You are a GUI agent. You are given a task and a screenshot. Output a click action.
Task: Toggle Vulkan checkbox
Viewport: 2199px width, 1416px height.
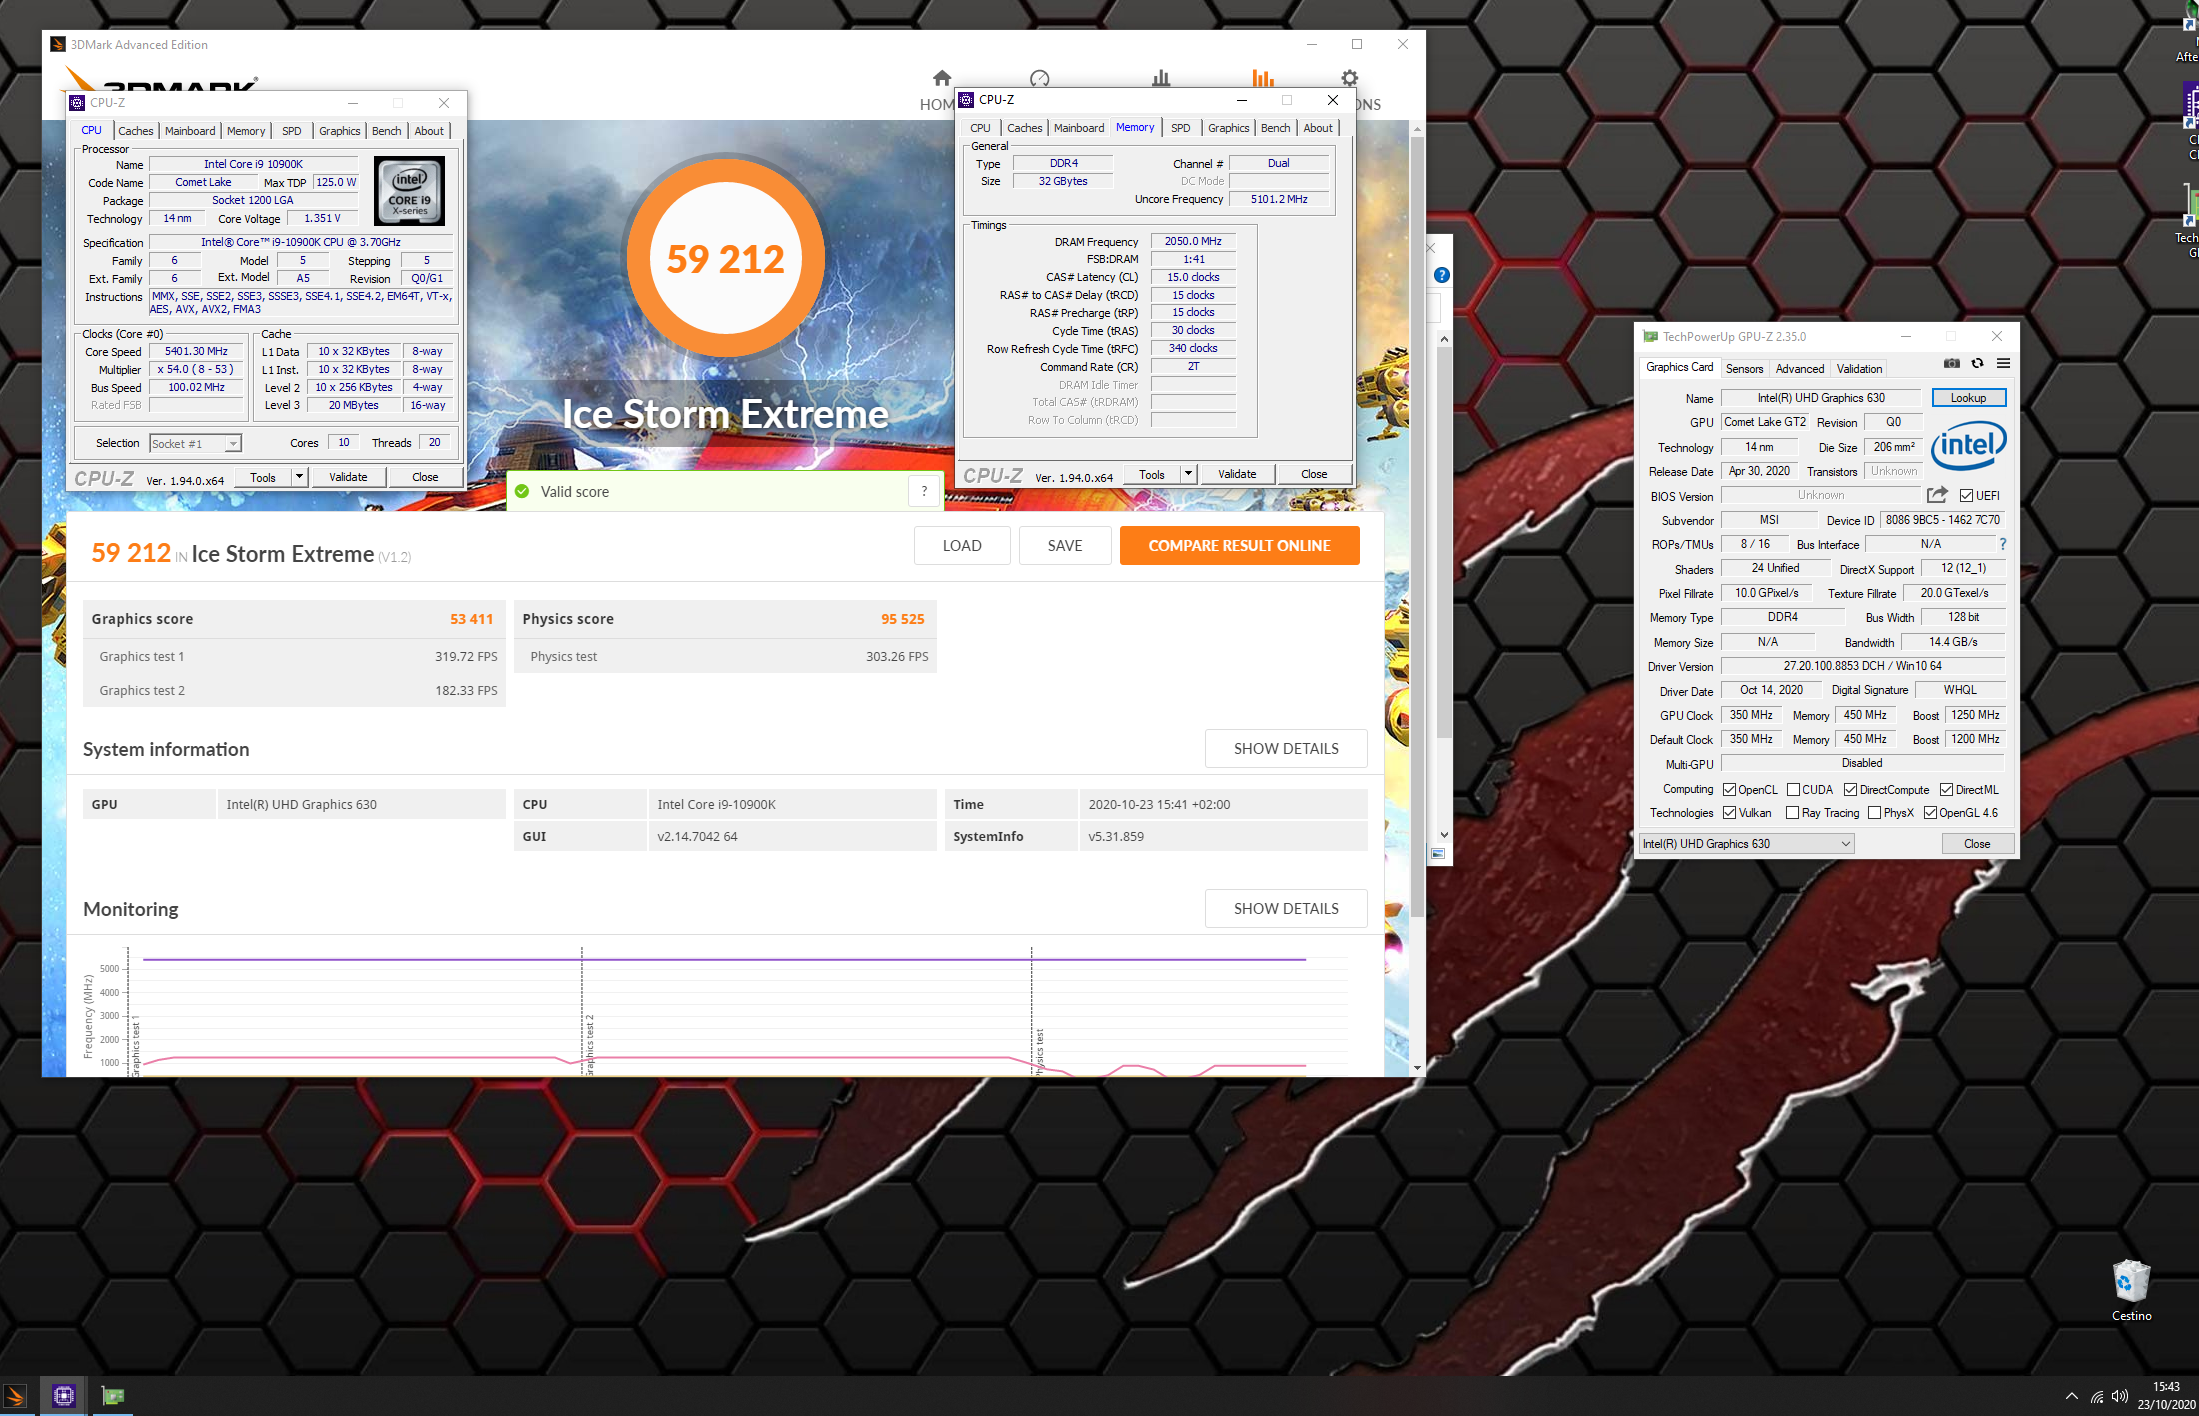pyautogui.click(x=1729, y=813)
